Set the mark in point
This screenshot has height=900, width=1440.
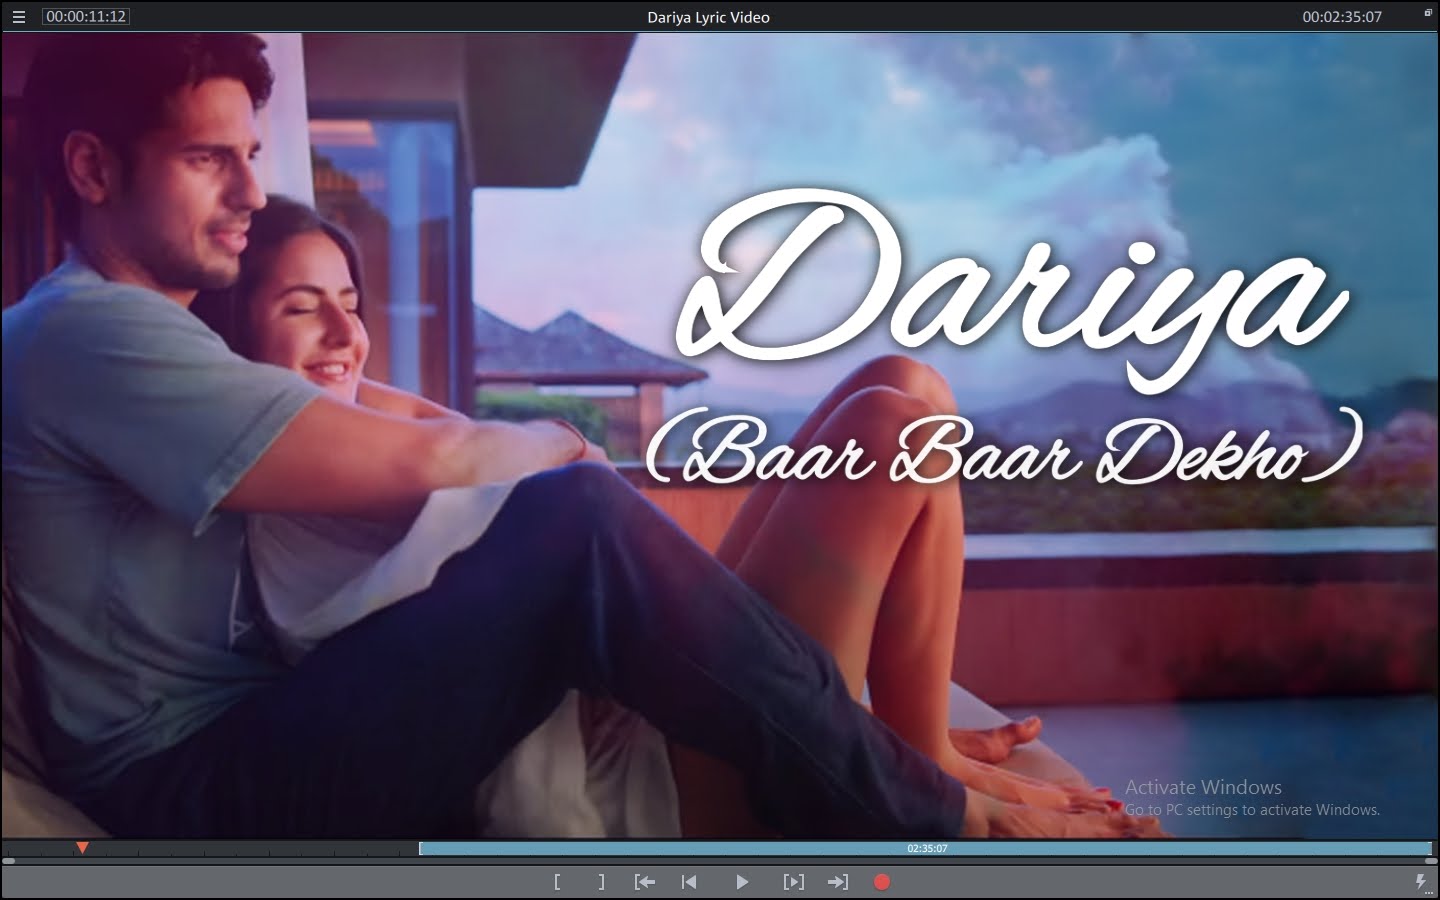tap(557, 882)
